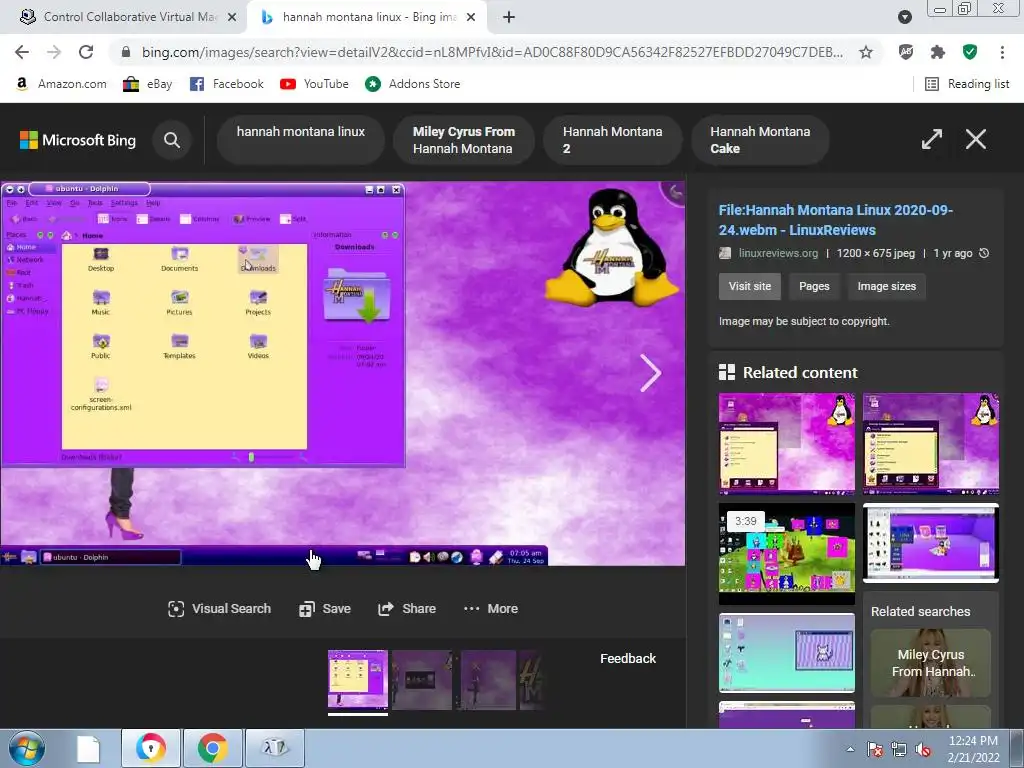Close the hannah montana linux Bing tab
1024x768 pixels.
pyautogui.click(x=471, y=17)
